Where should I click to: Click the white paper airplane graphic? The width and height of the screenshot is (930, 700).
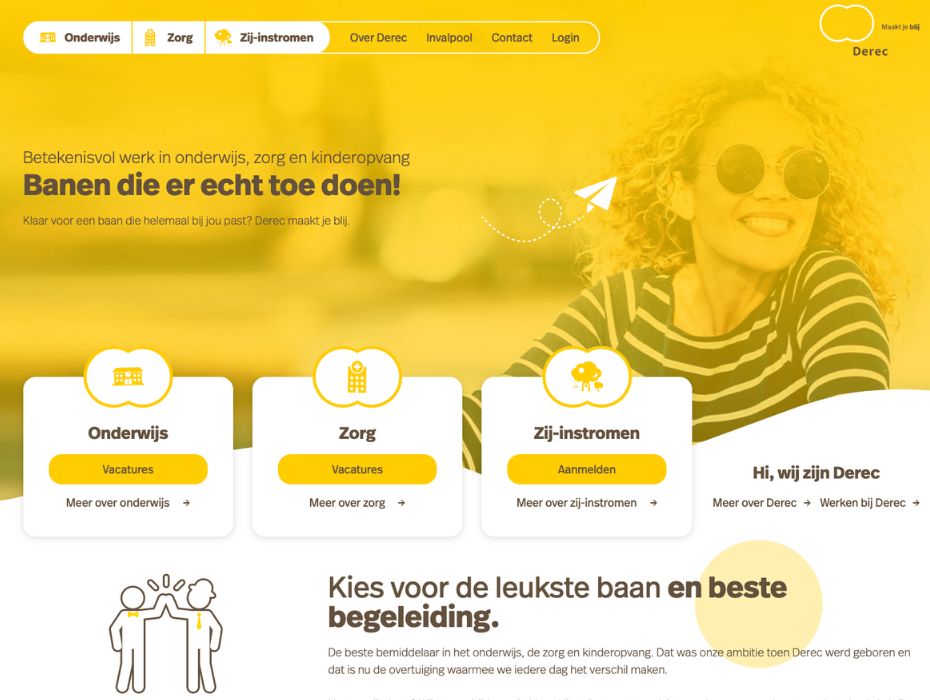coord(596,194)
